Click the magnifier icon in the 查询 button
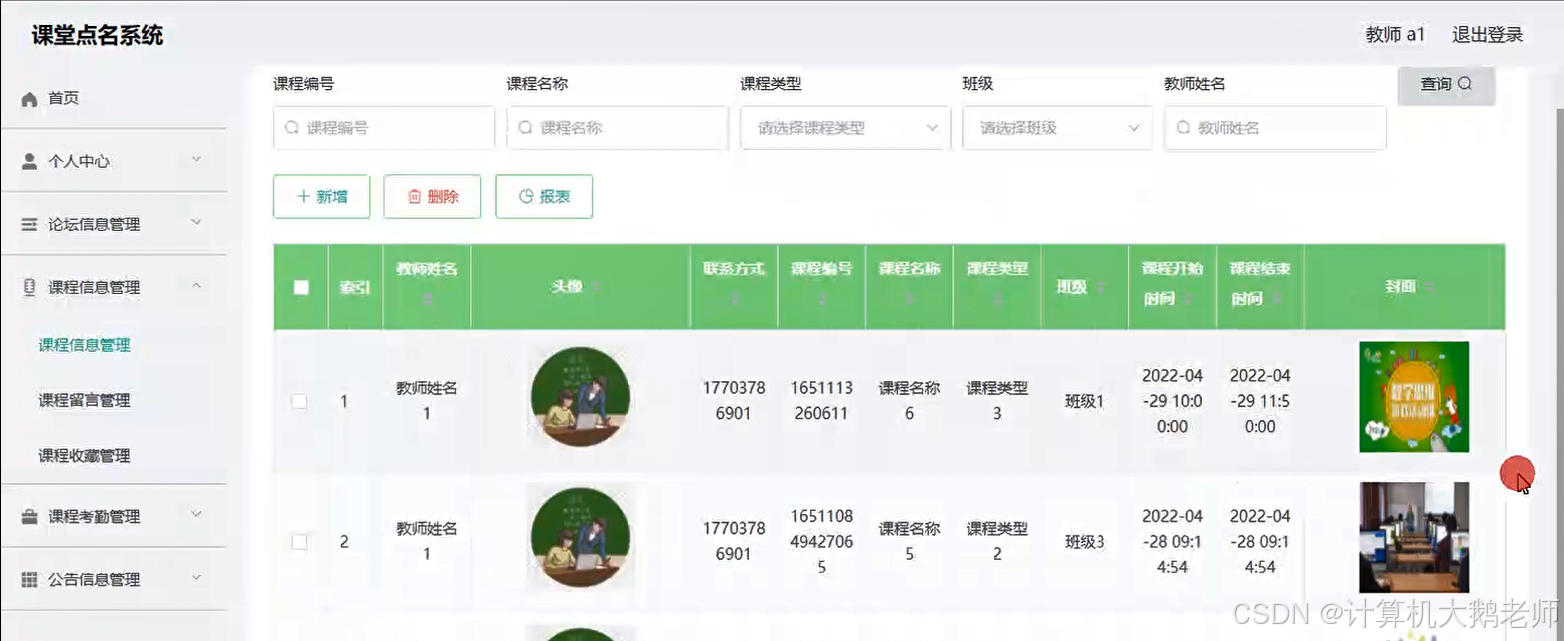The width and height of the screenshot is (1564, 641). pyautogui.click(x=1465, y=84)
